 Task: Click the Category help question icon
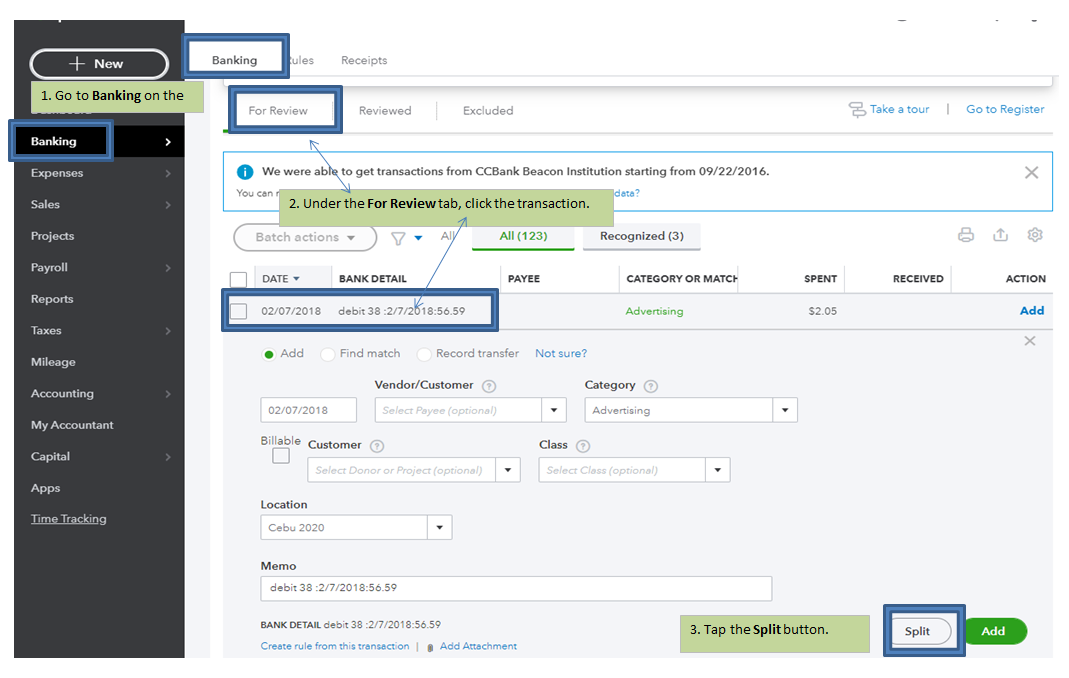point(651,386)
